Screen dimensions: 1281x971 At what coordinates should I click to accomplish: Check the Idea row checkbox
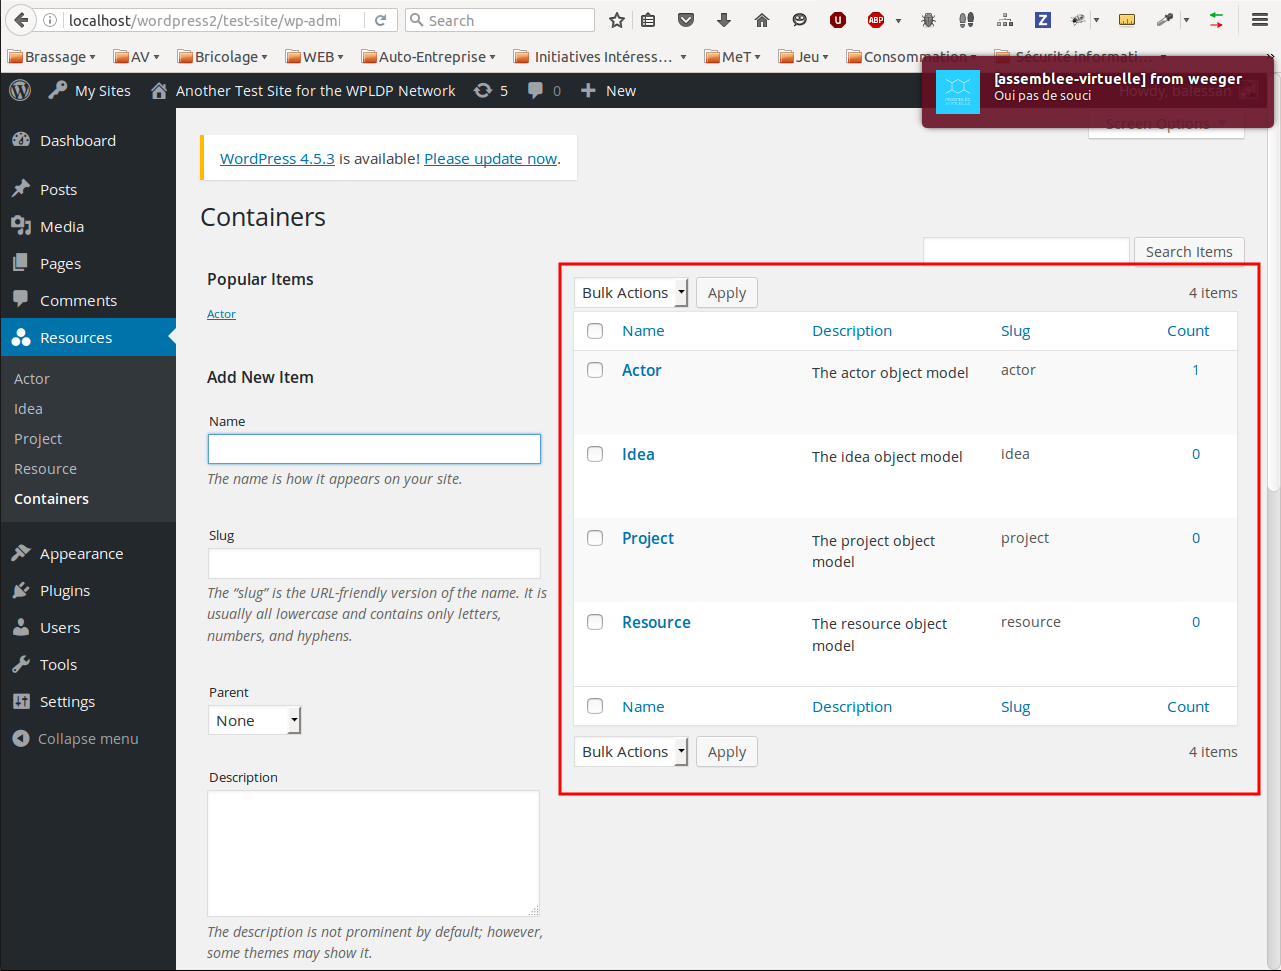[x=595, y=454]
